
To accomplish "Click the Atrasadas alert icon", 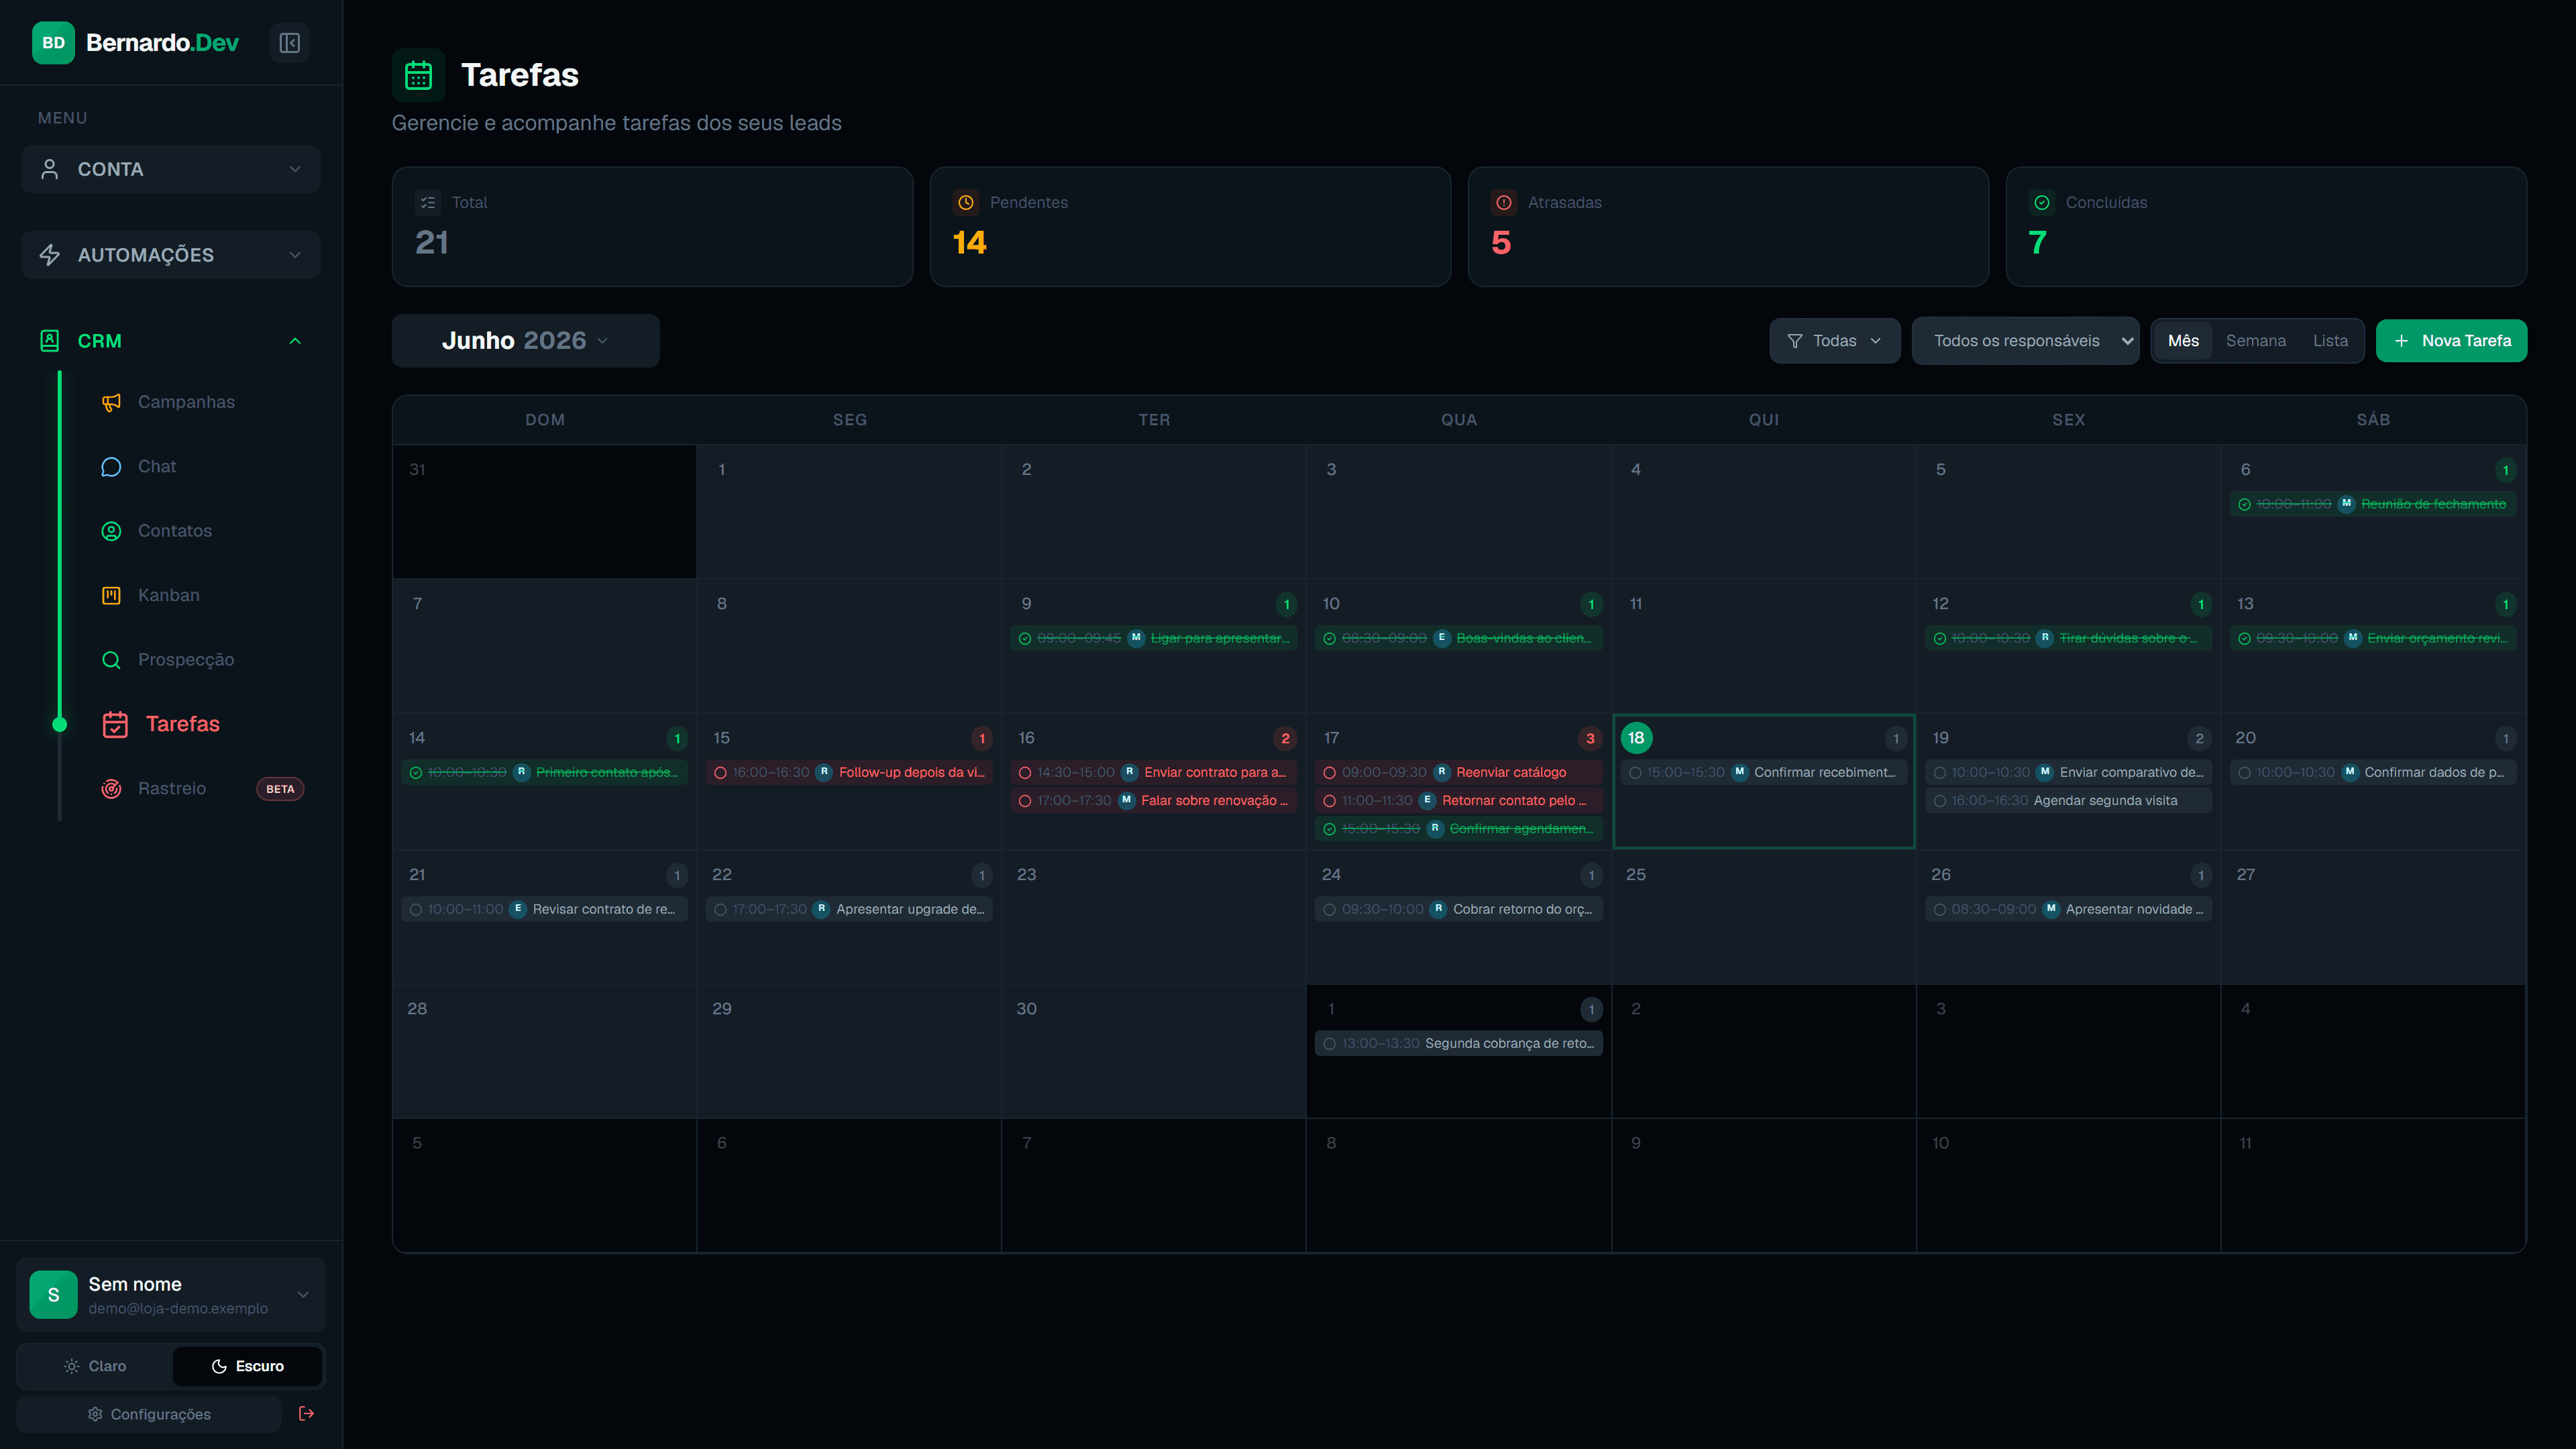I will [x=1503, y=202].
